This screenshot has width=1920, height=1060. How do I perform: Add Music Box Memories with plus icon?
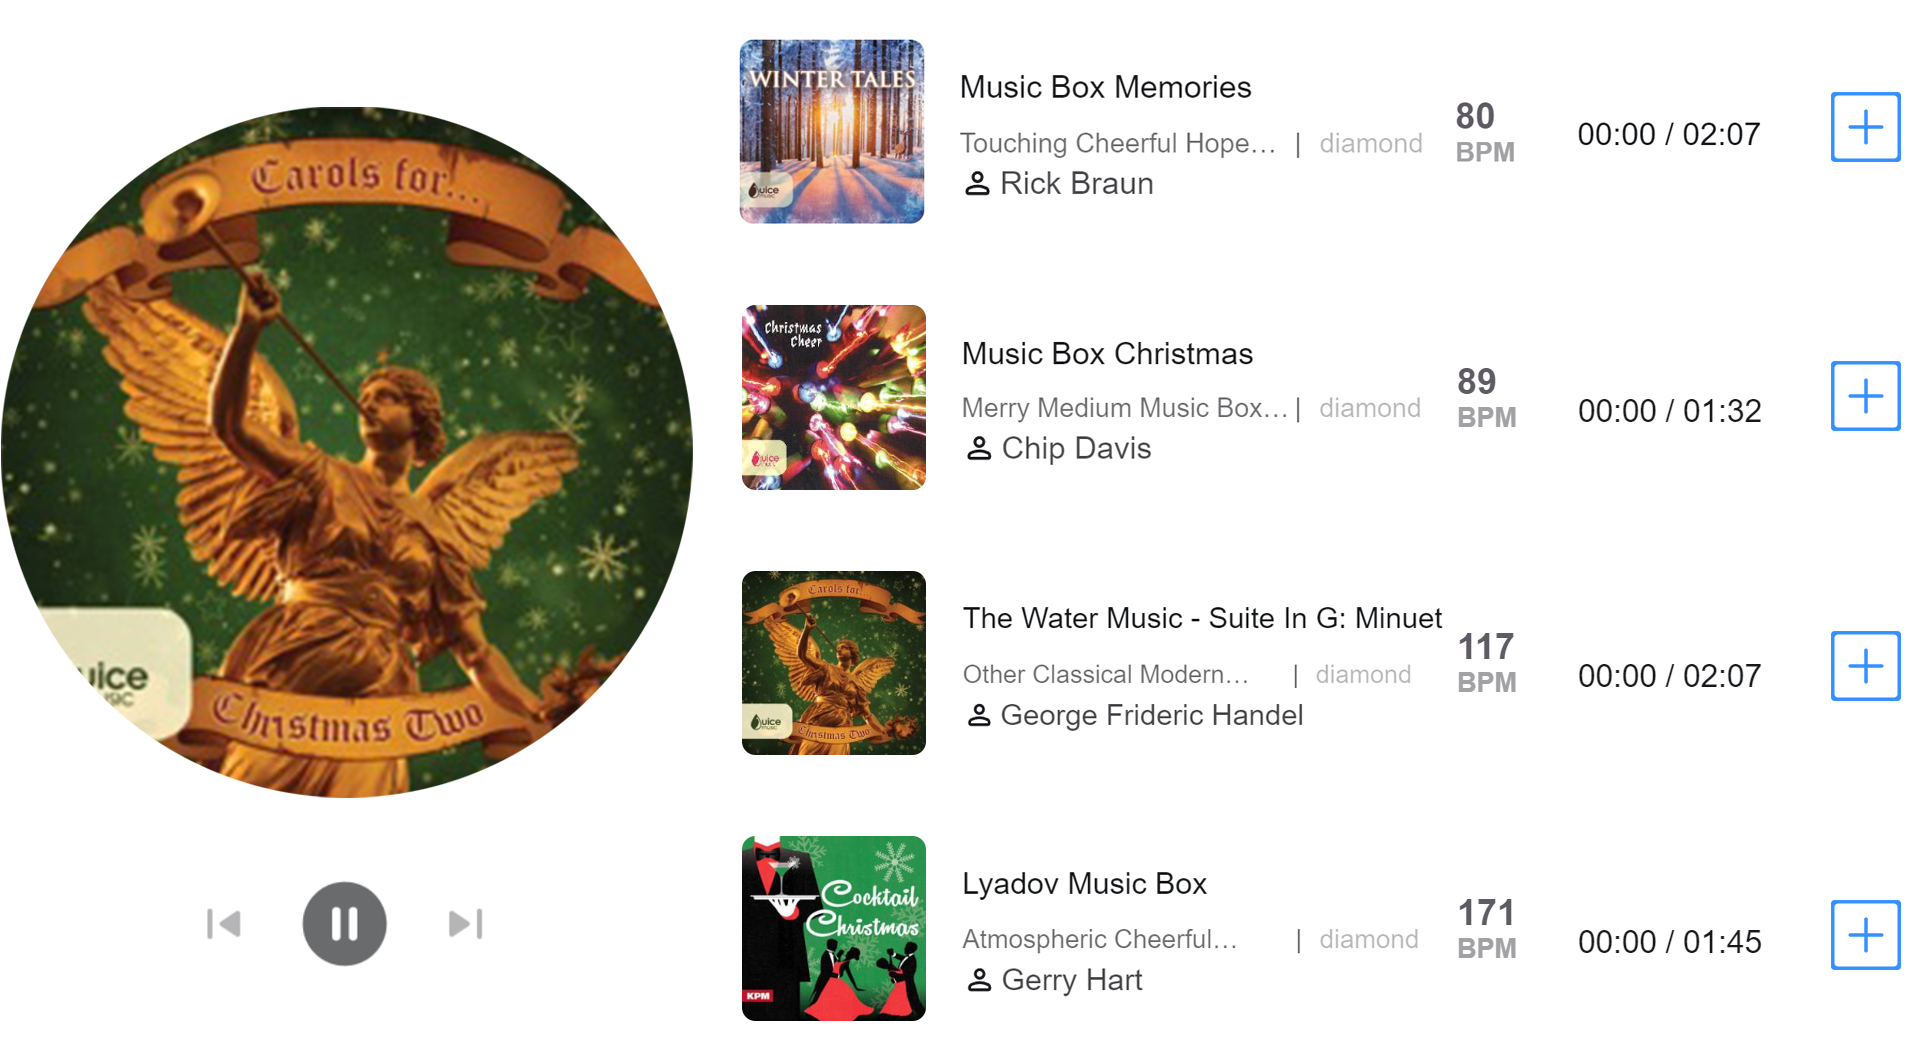point(1865,127)
